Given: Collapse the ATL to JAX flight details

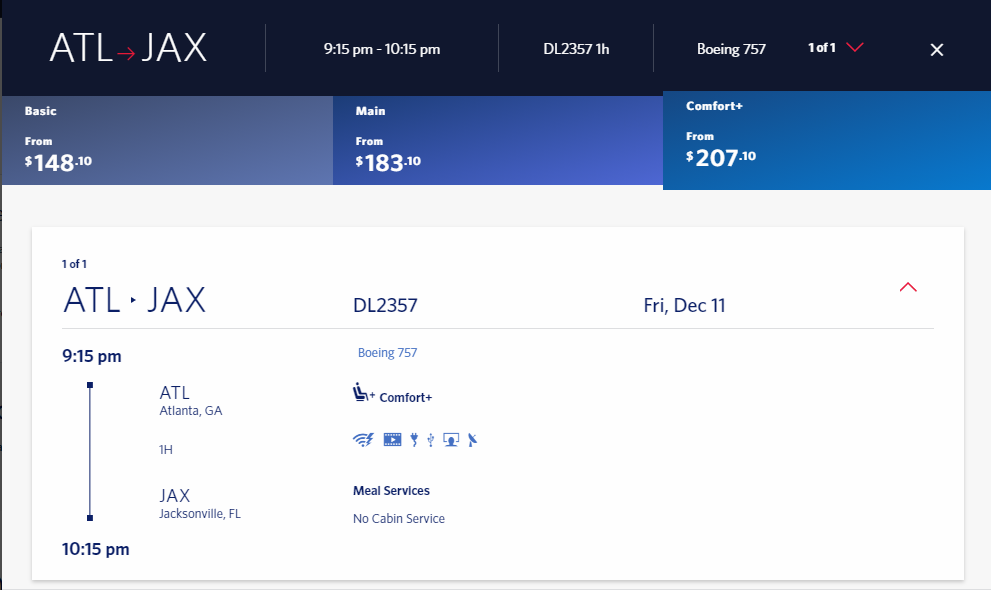Looking at the screenshot, I should [x=908, y=287].
